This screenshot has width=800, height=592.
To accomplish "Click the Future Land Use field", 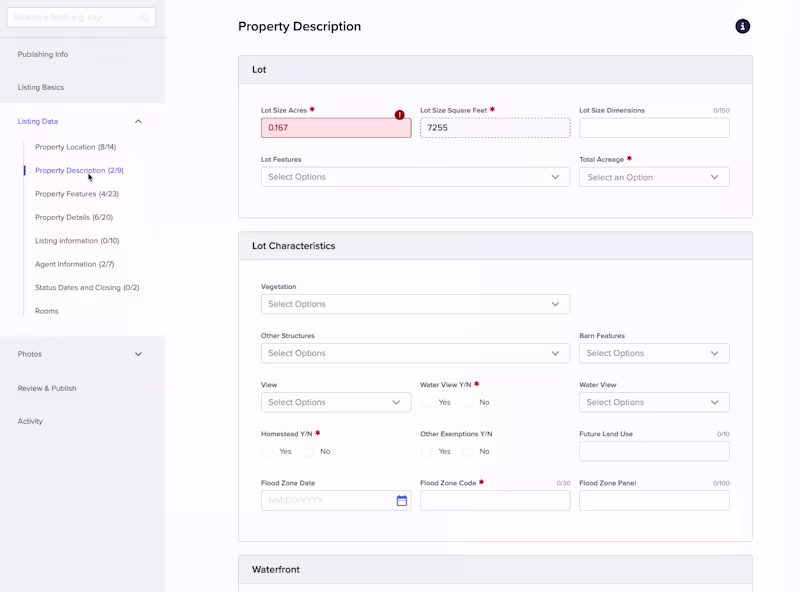I will pyautogui.click(x=654, y=452).
